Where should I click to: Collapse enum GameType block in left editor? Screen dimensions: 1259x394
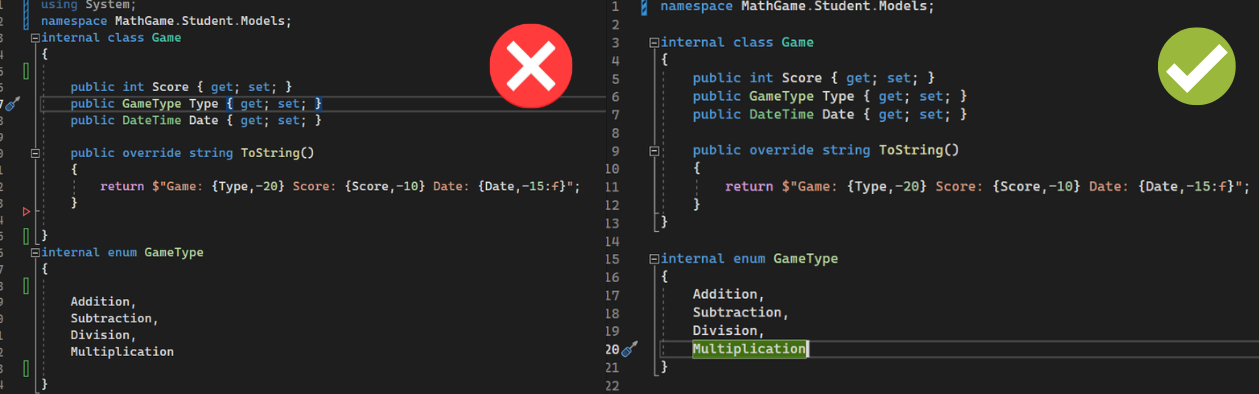tap(36, 253)
